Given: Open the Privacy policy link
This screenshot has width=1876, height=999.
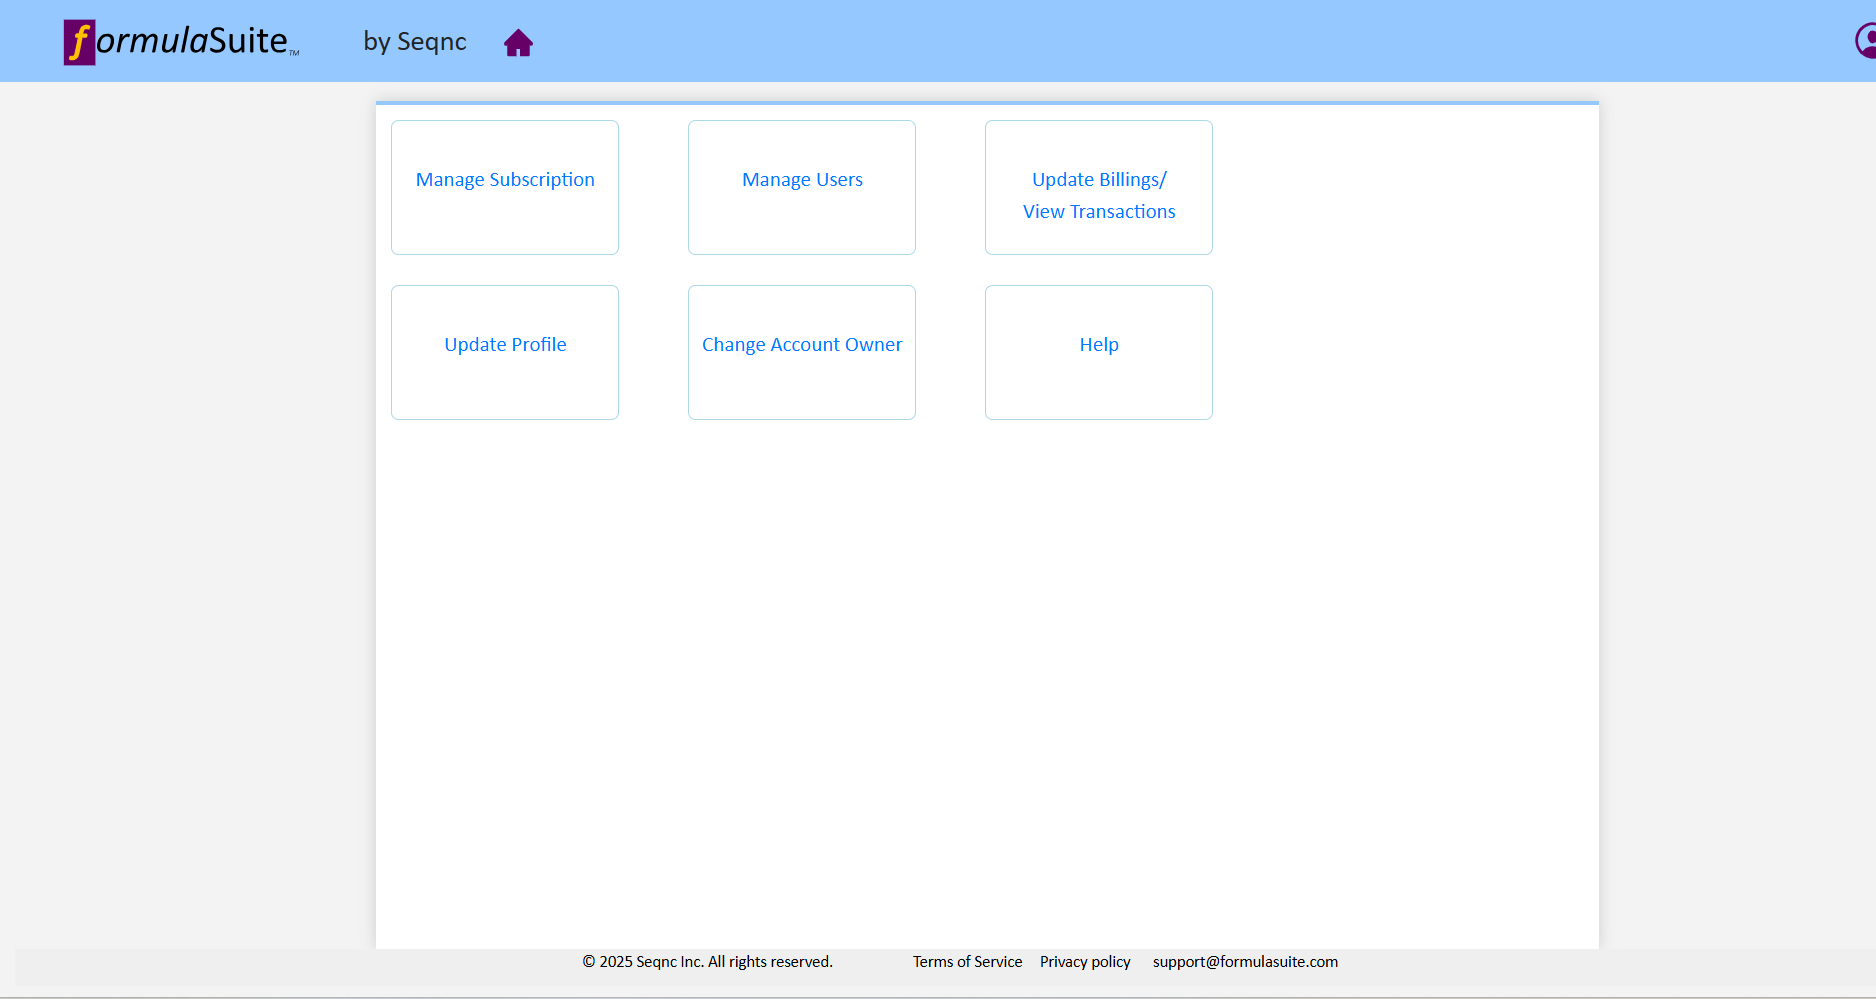Looking at the screenshot, I should 1085,961.
